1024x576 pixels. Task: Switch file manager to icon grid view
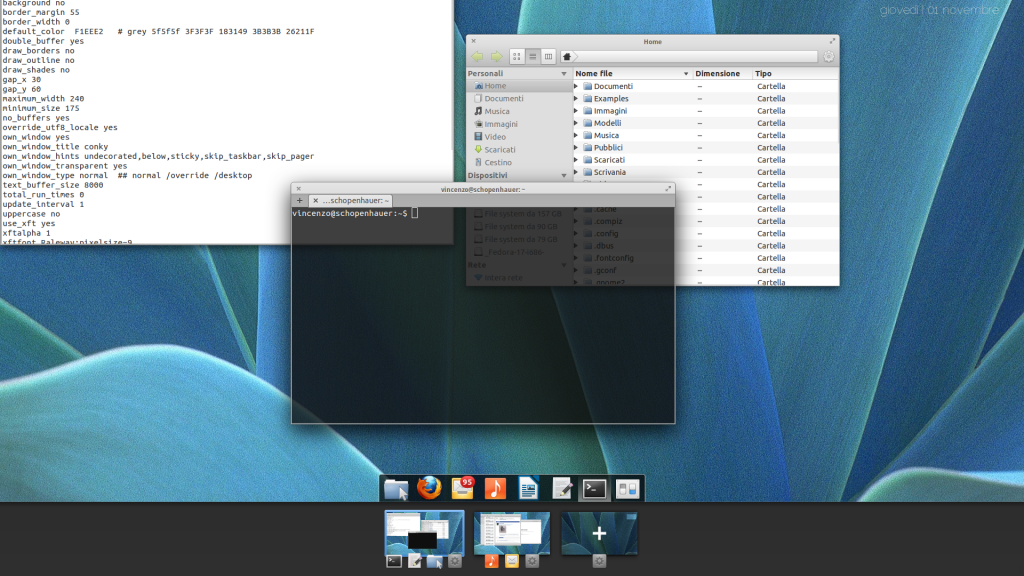(x=517, y=57)
